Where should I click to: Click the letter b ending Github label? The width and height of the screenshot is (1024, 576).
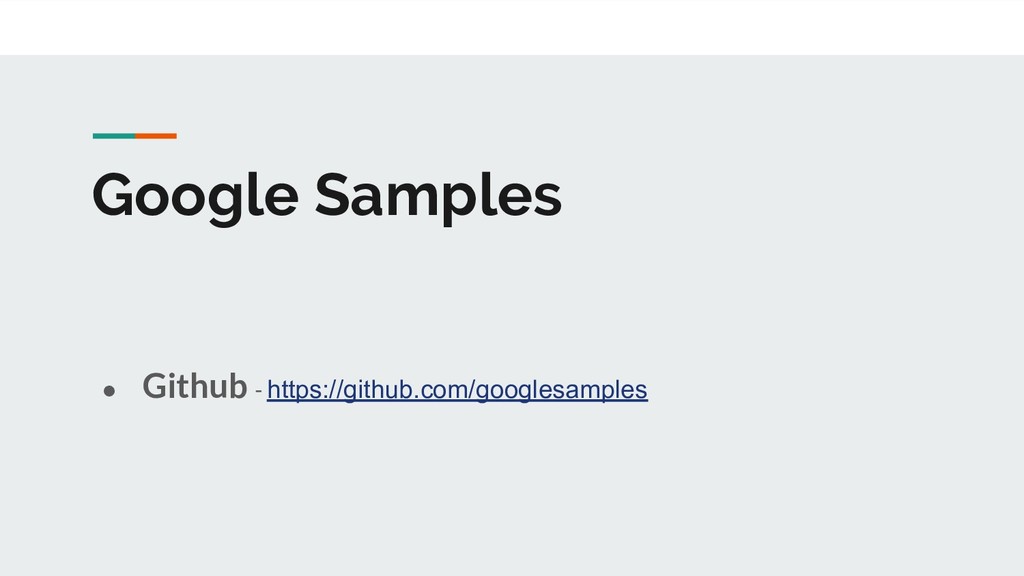pos(237,385)
